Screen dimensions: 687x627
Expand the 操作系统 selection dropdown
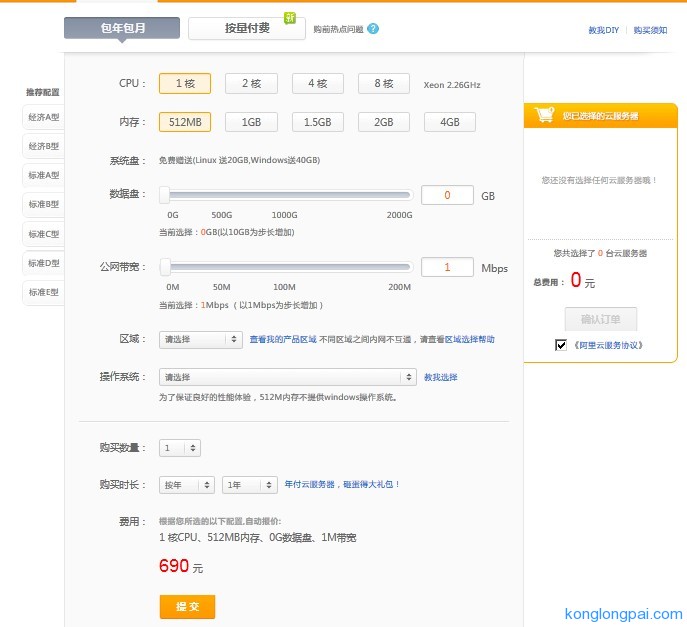click(288, 377)
